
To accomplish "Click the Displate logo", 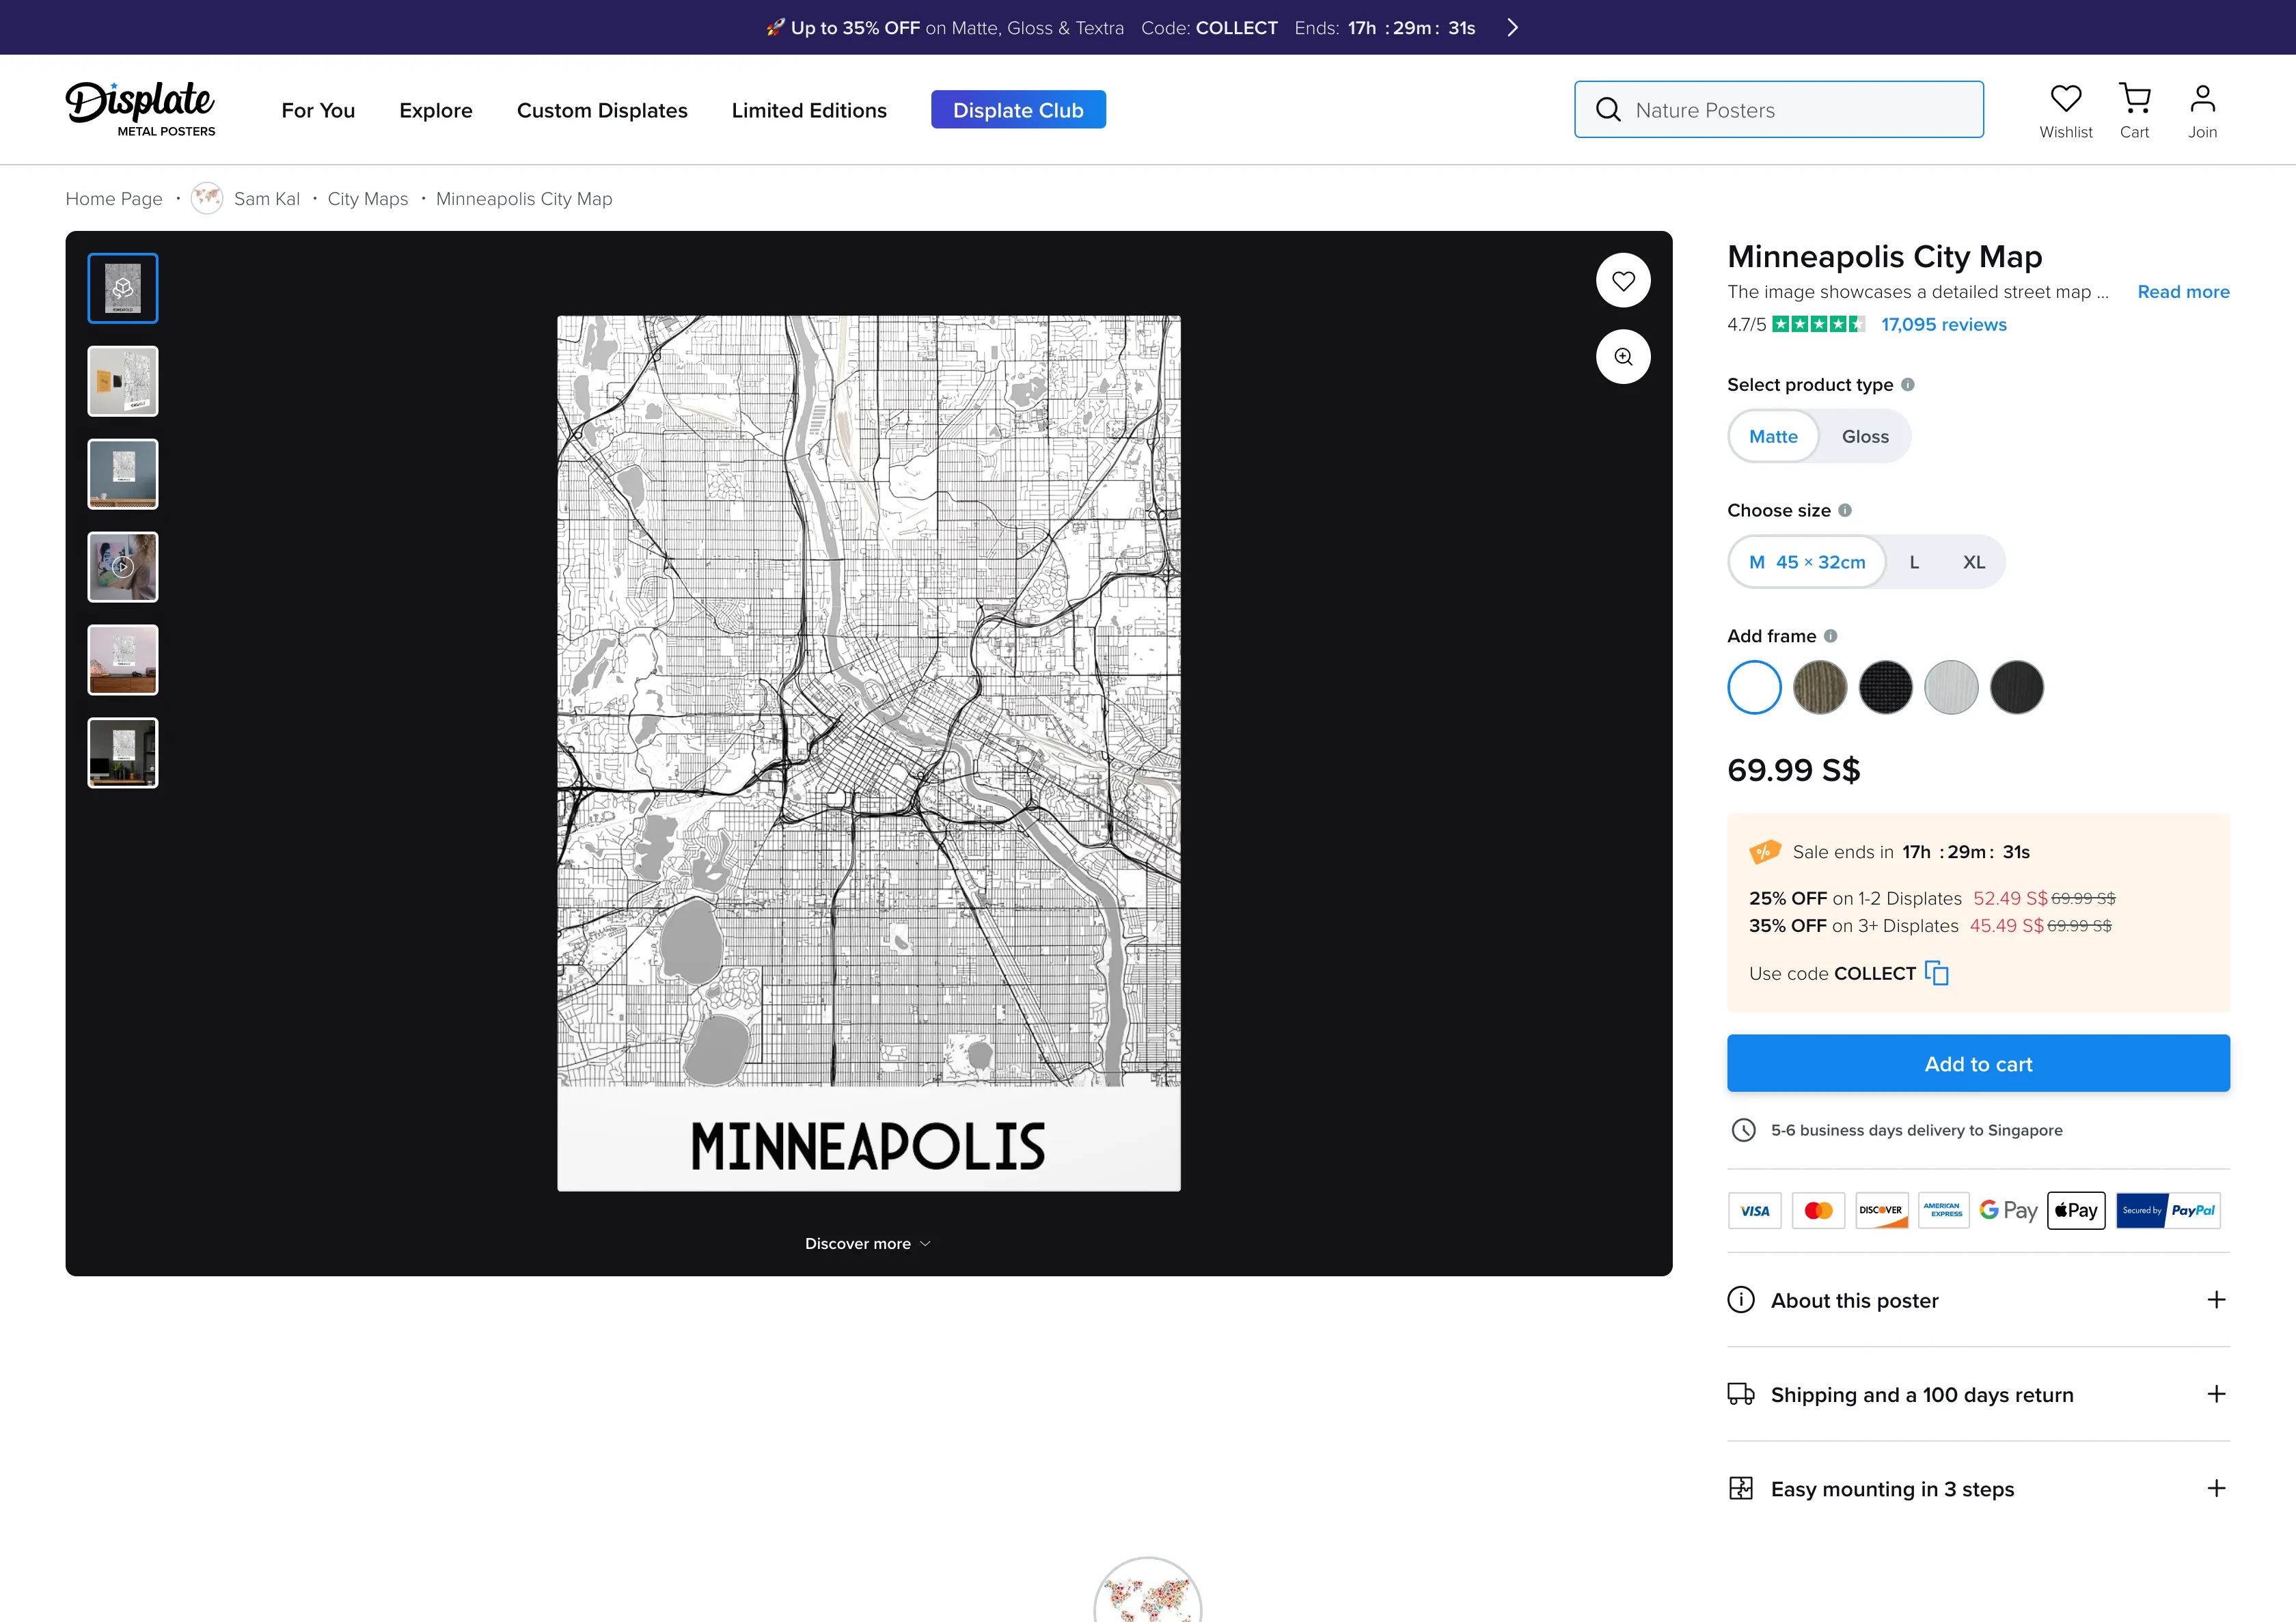I will click(140, 109).
